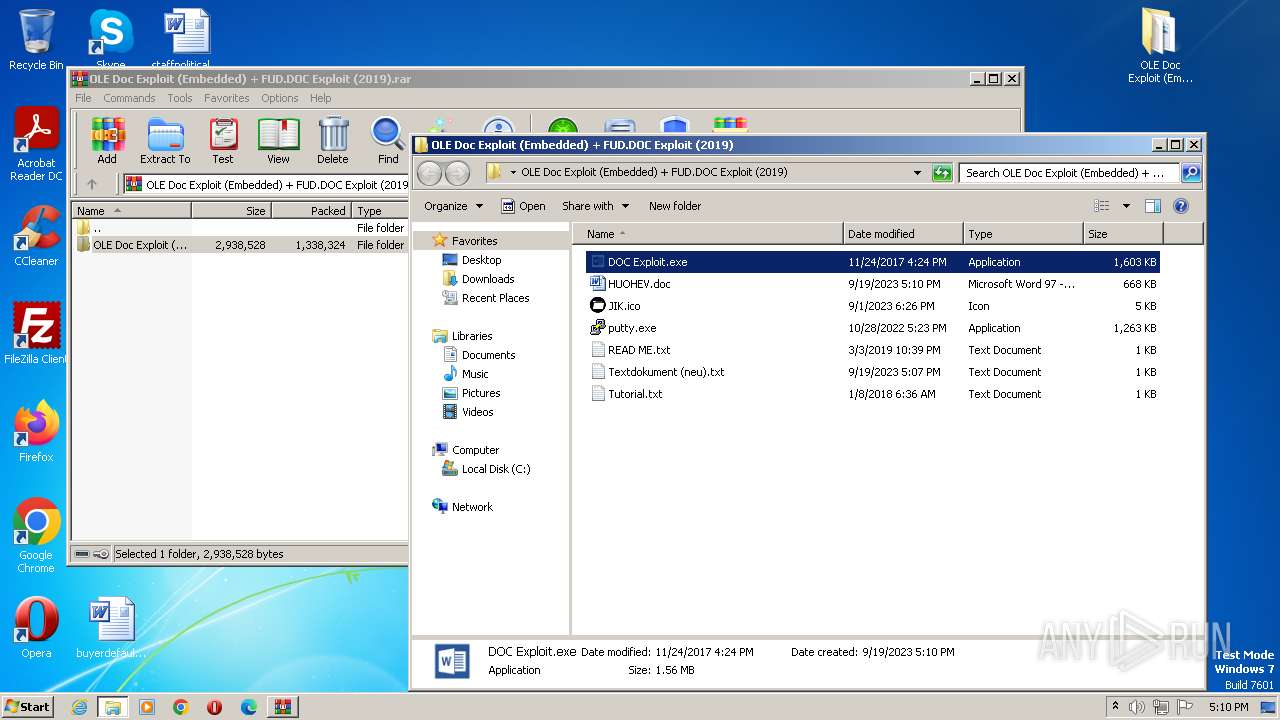
Task: Click Change your view icon in Explorer
Action: (x=1101, y=206)
